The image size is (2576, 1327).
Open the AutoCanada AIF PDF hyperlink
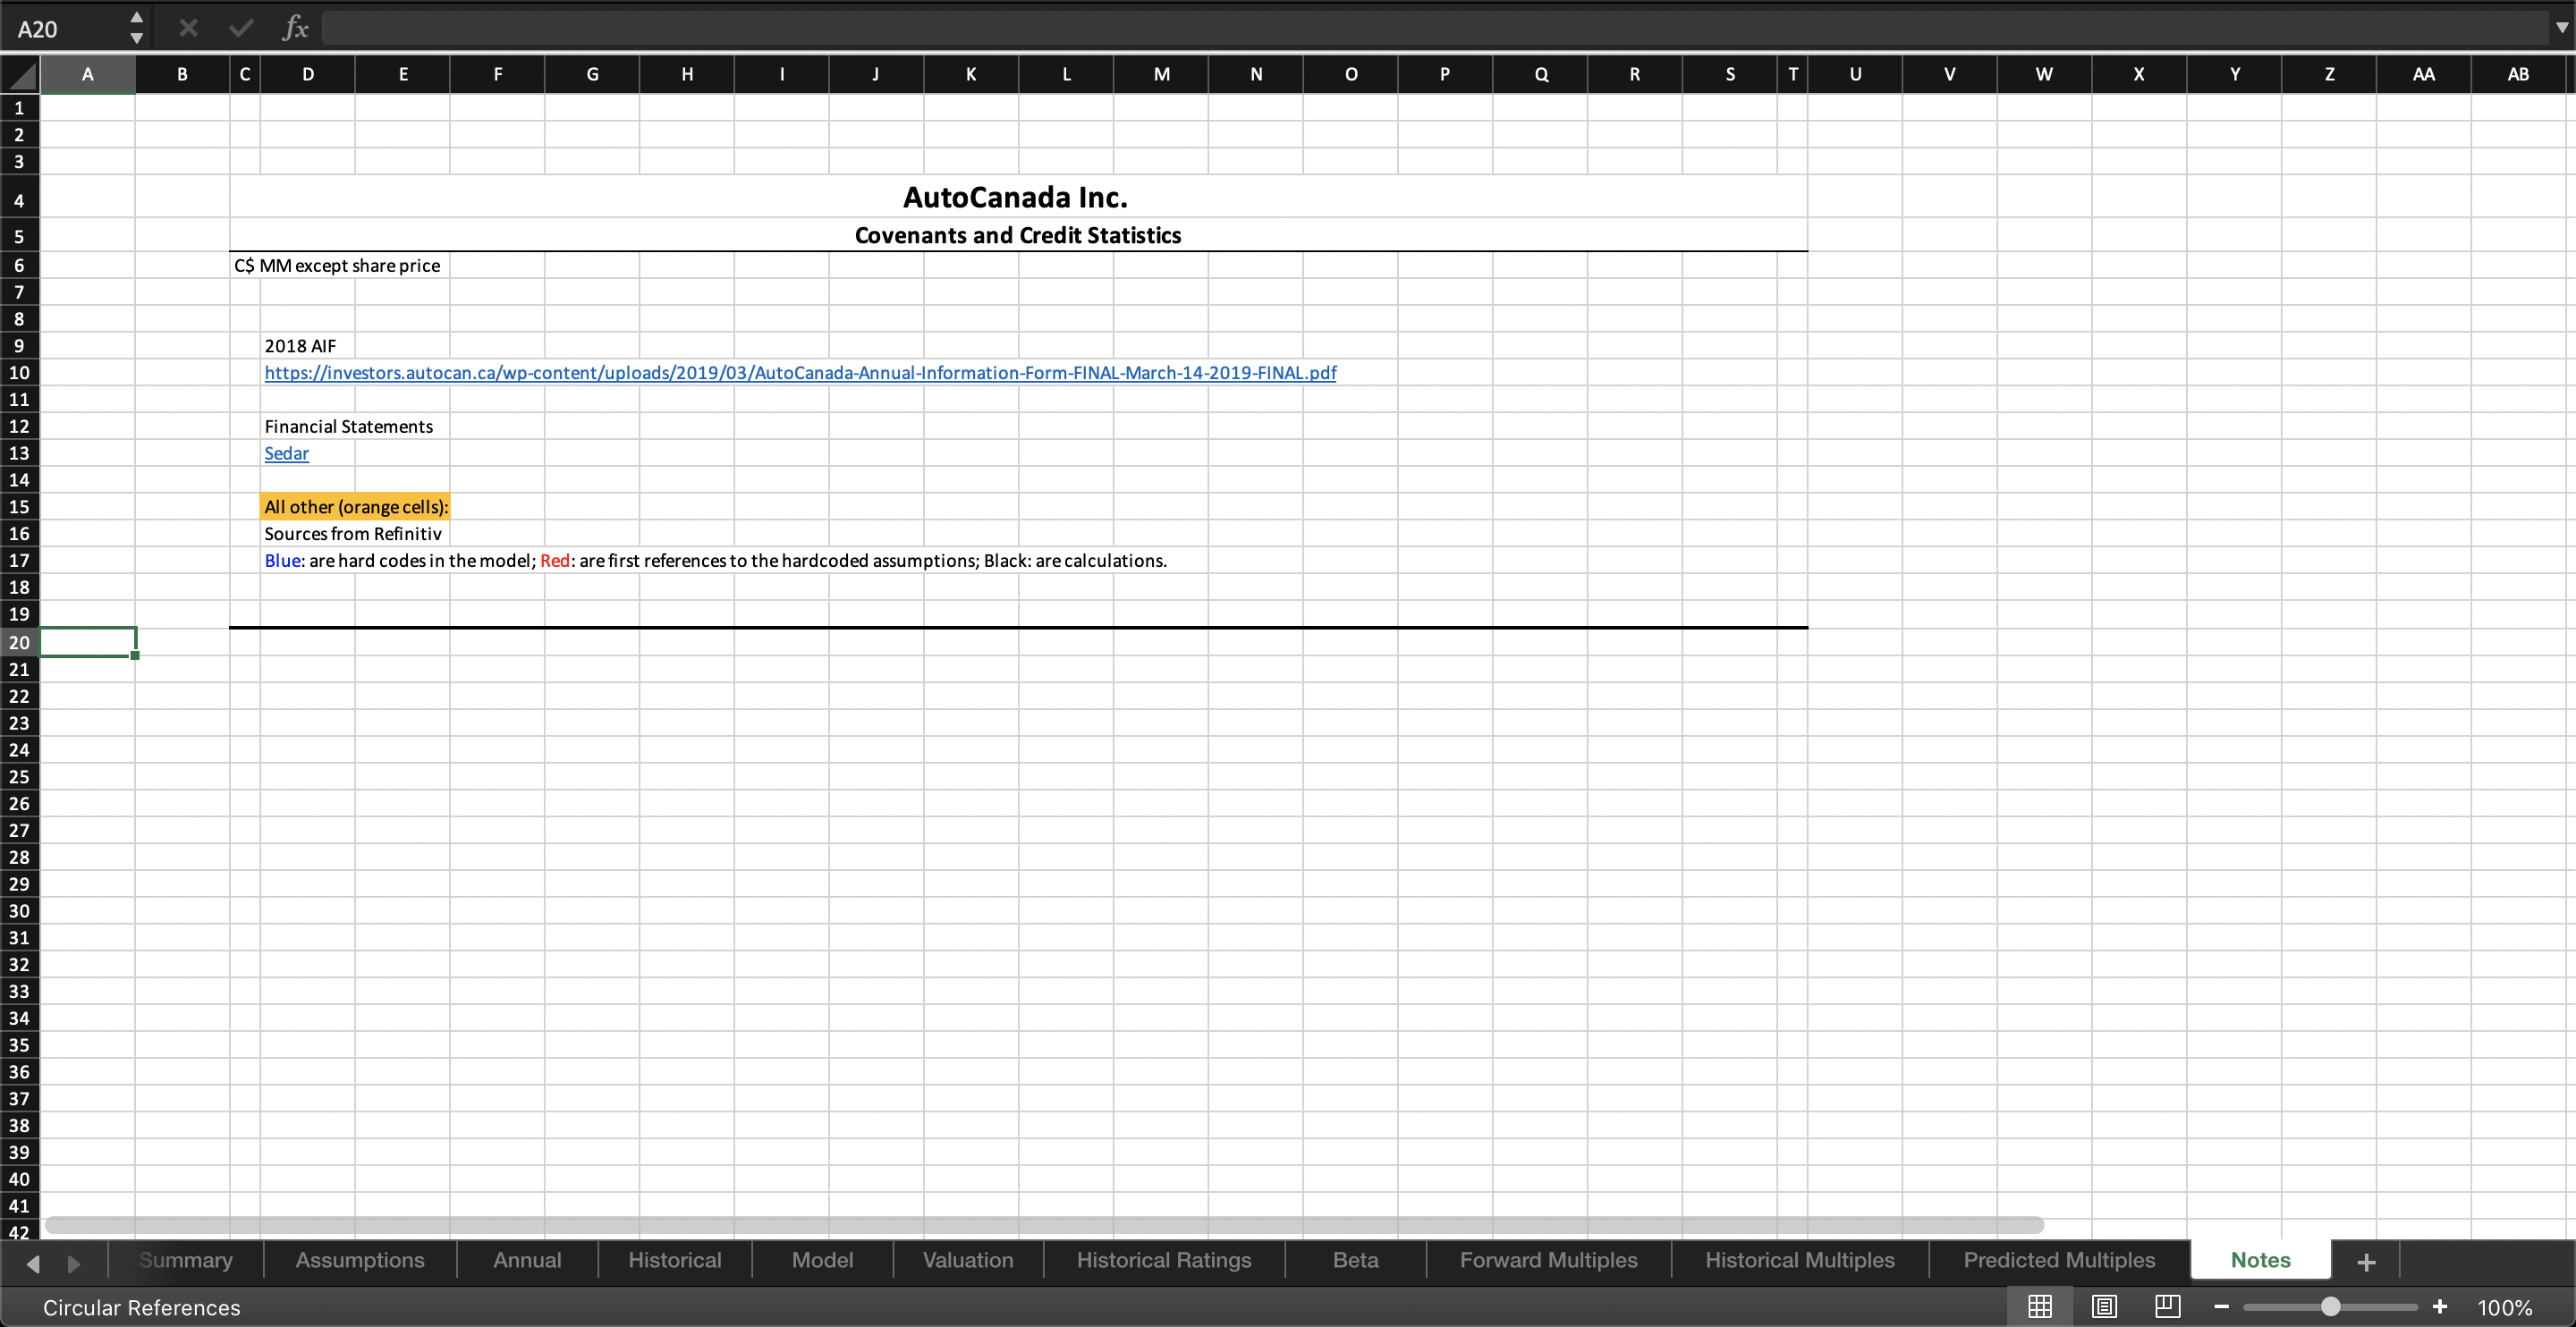[800, 373]
